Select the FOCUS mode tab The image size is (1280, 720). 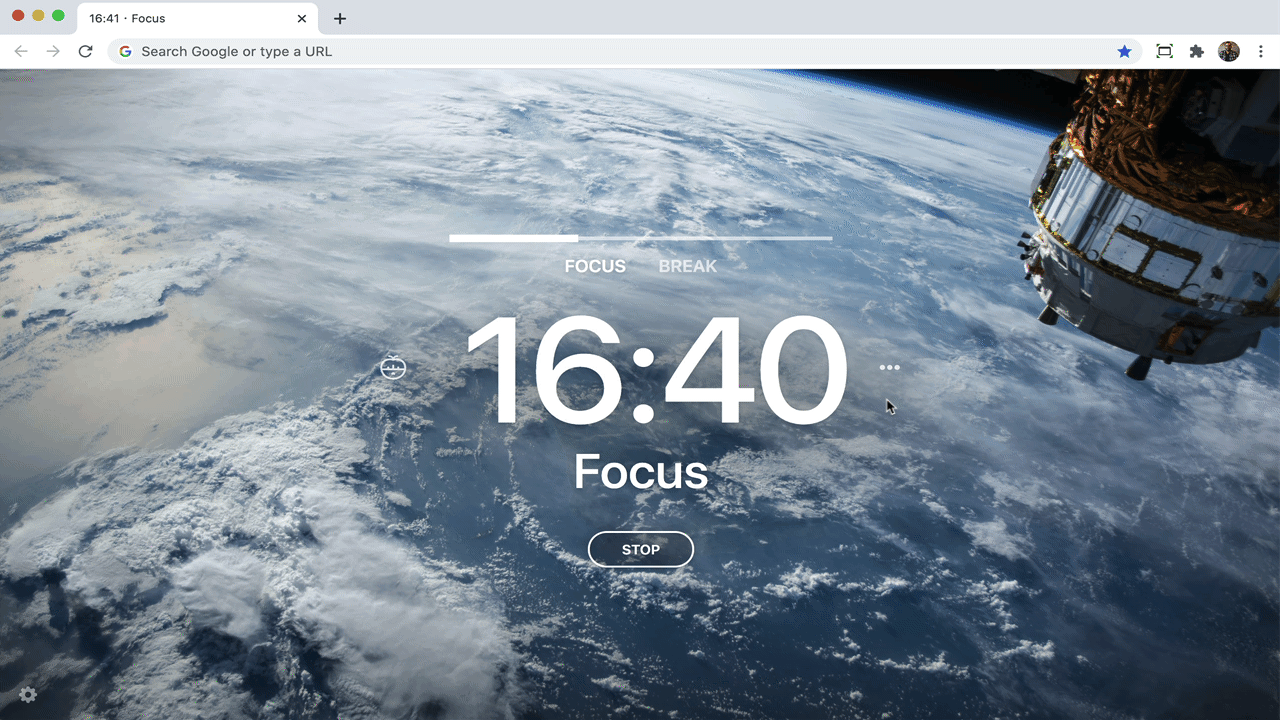coord(595,266)
